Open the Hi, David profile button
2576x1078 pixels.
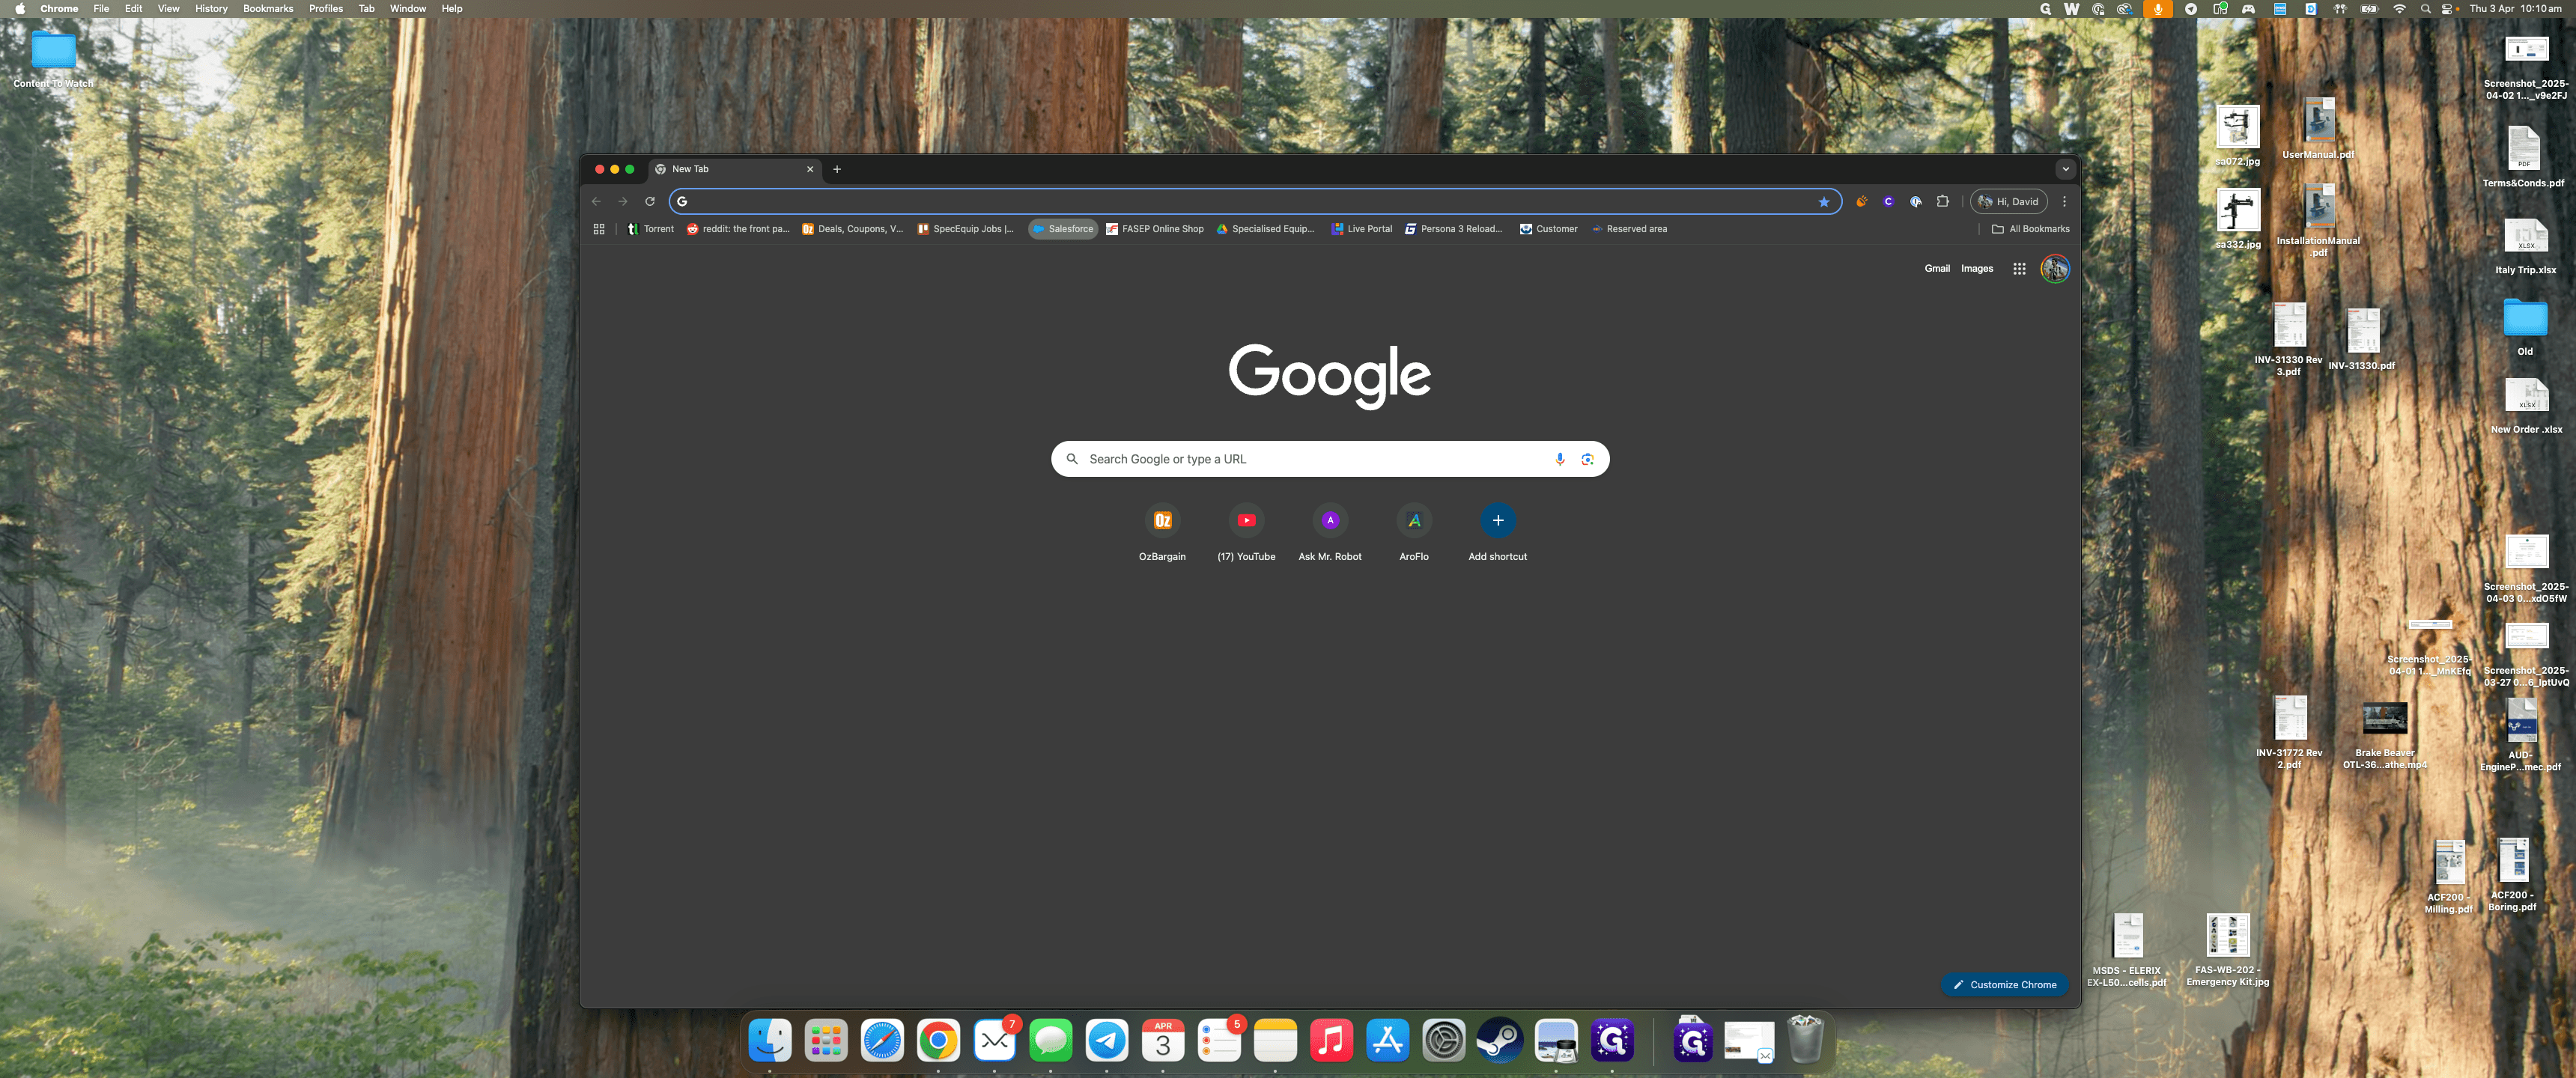point(2008,202)
